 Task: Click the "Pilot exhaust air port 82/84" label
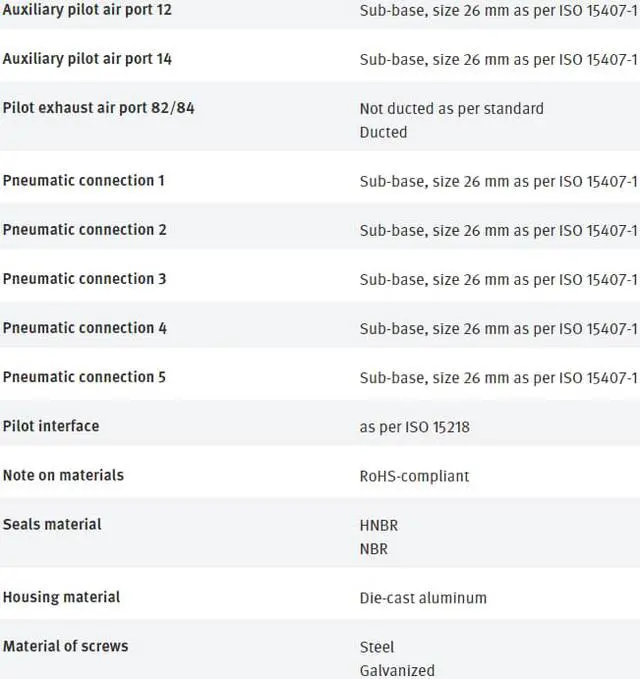coord(98,107)
